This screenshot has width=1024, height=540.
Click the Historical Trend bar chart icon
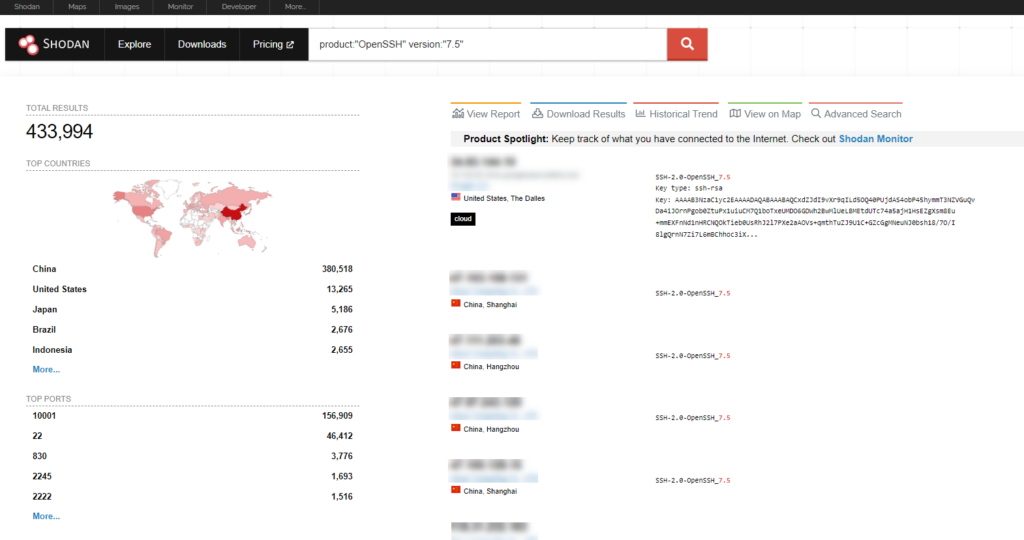[x=641, y=114]
